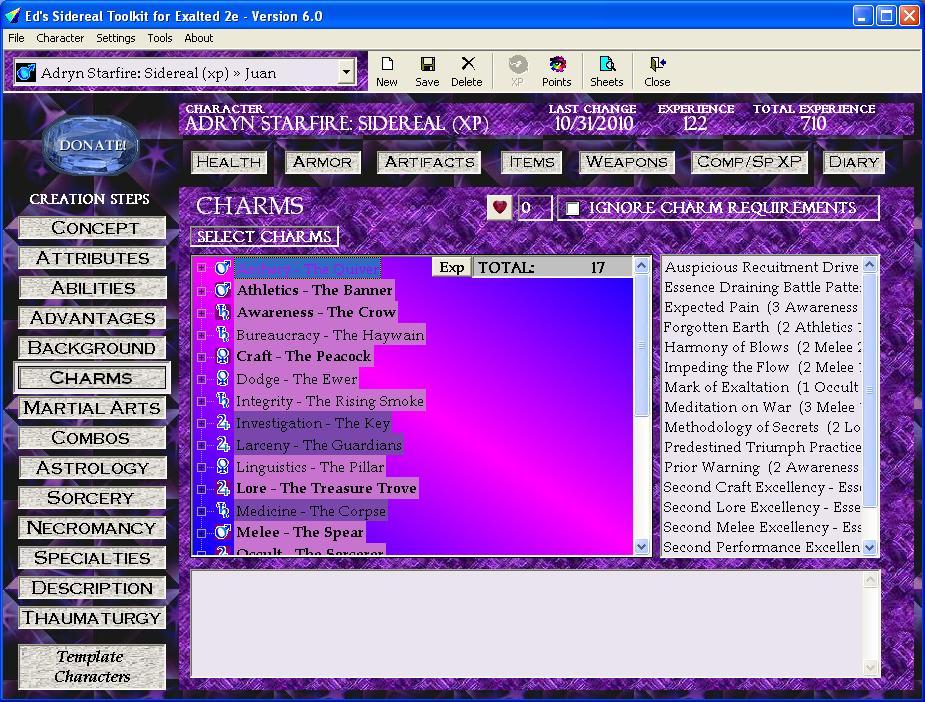The height and width of the screenshot is (702, 925).
Task: Open the Character menu
Action: [x=60, y=38]
